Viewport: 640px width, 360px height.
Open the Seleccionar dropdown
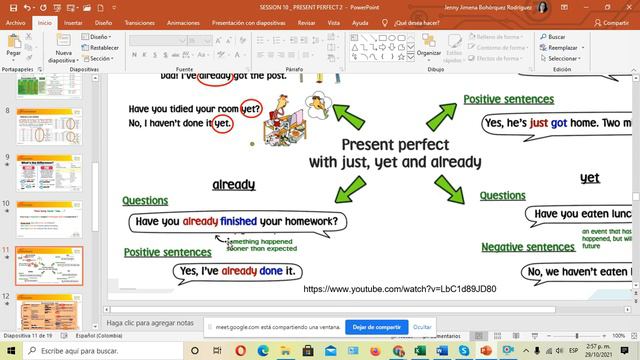(560, 58)
